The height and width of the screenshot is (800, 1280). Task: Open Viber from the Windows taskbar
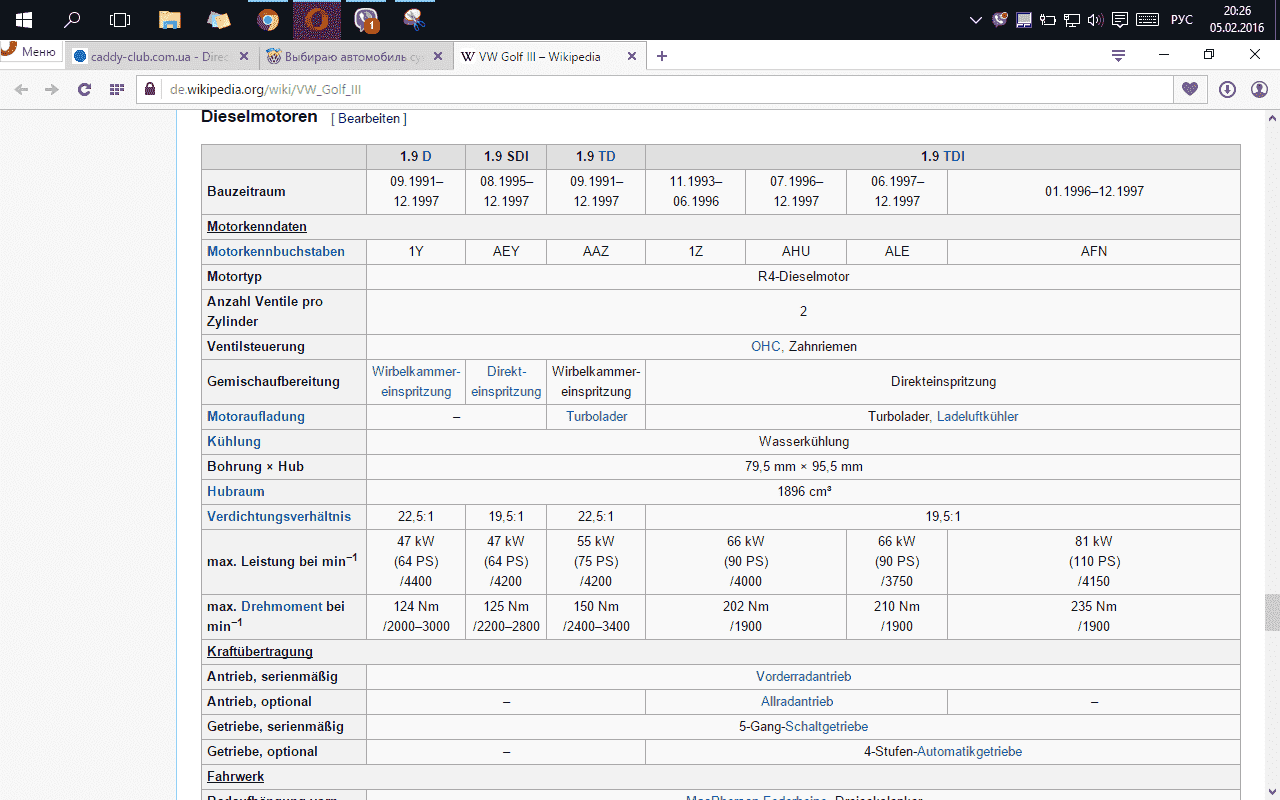tap(366, 20)
